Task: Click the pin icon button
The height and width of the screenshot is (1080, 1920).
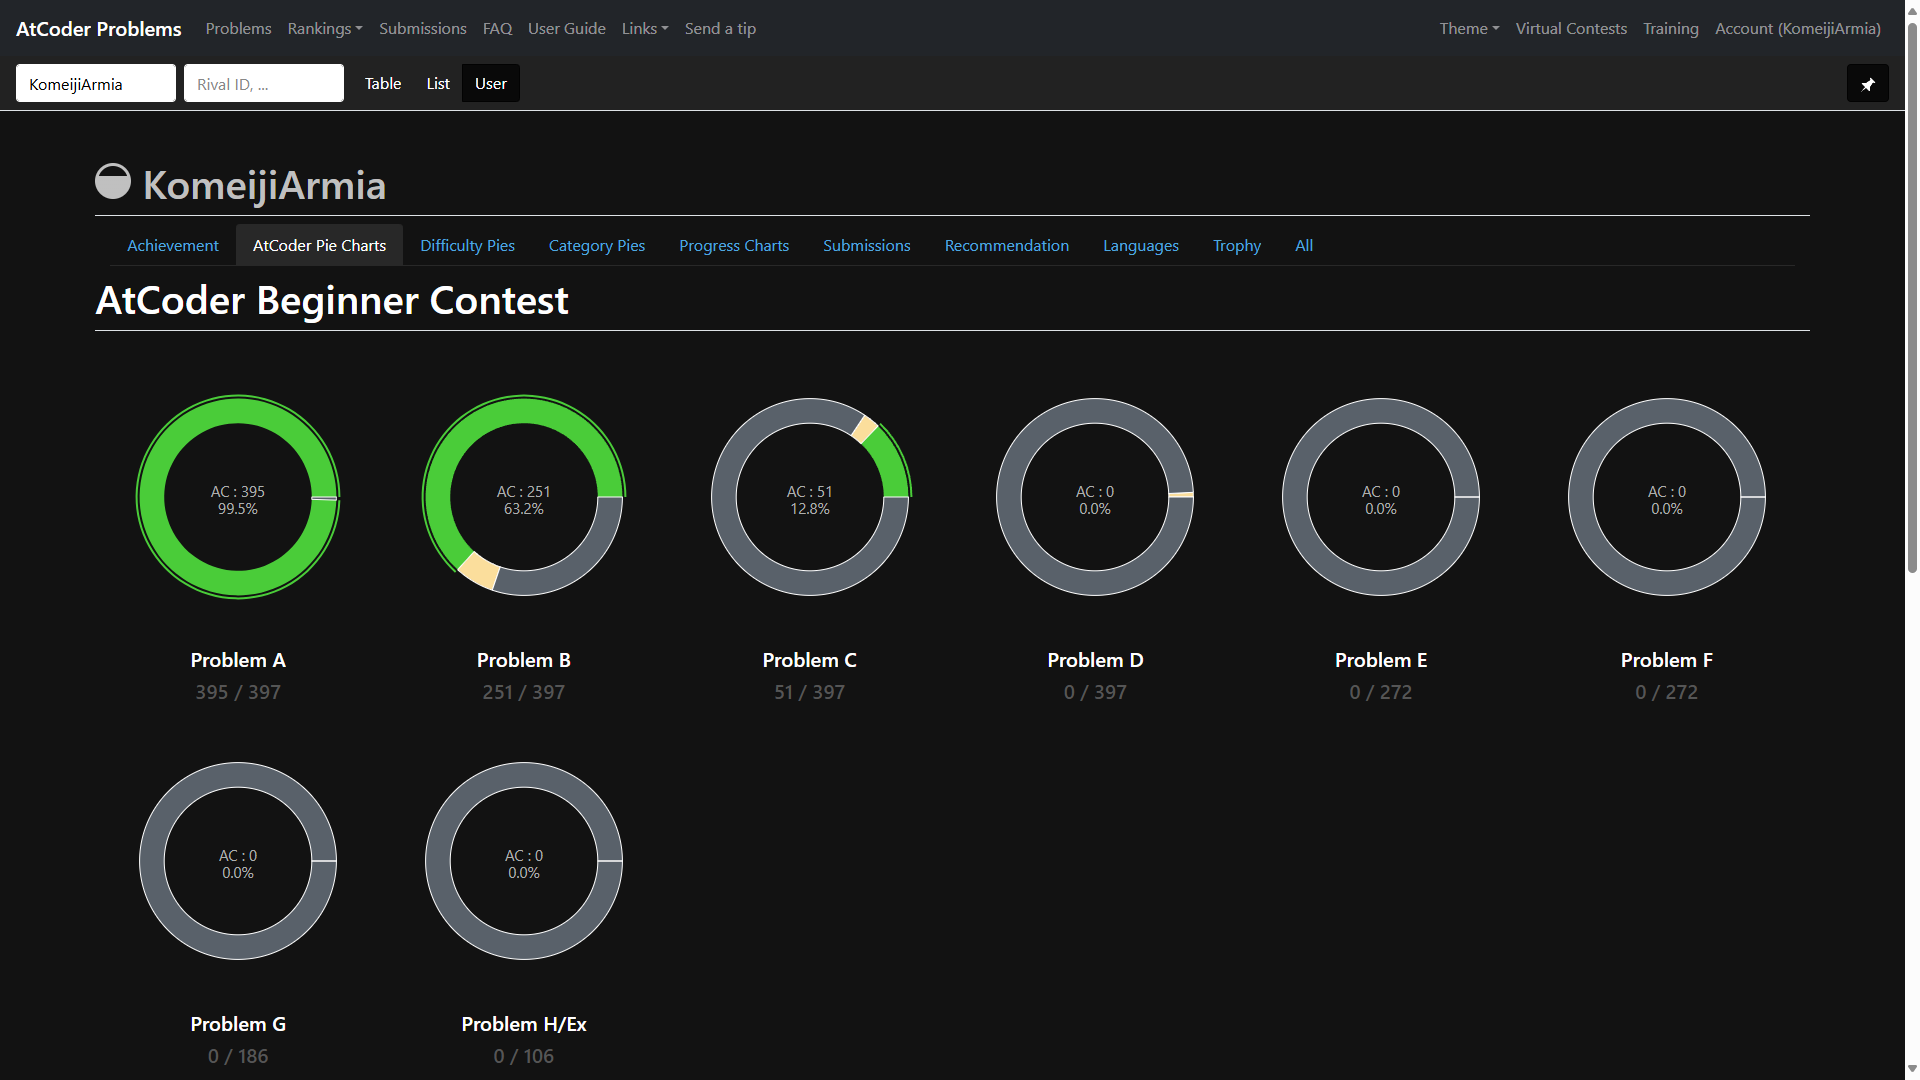Action: (x=1867, y=84)
